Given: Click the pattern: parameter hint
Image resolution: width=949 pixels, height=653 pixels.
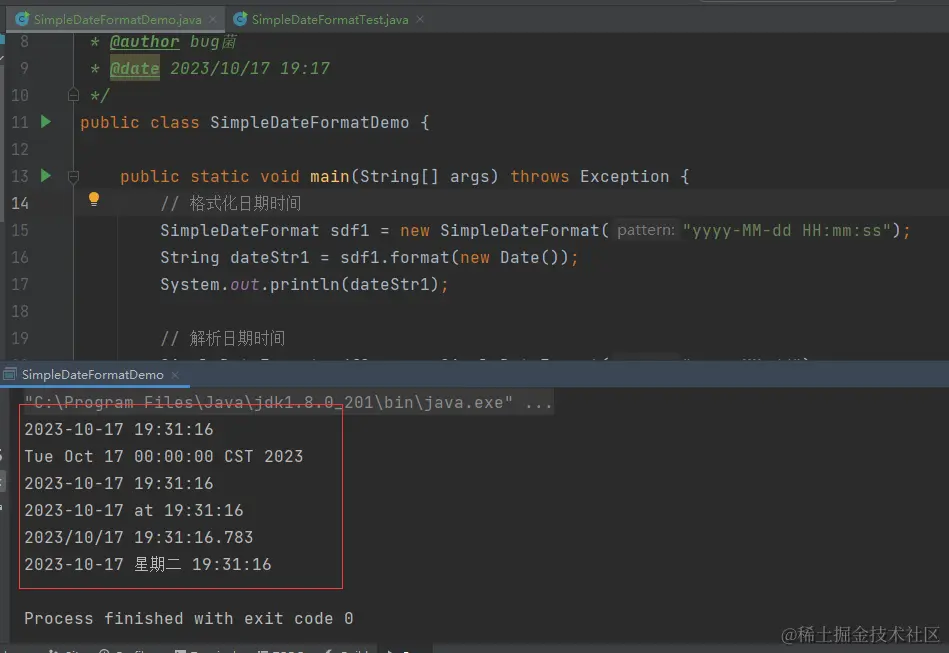Looking at the screenshot, I should coord(645,230).
